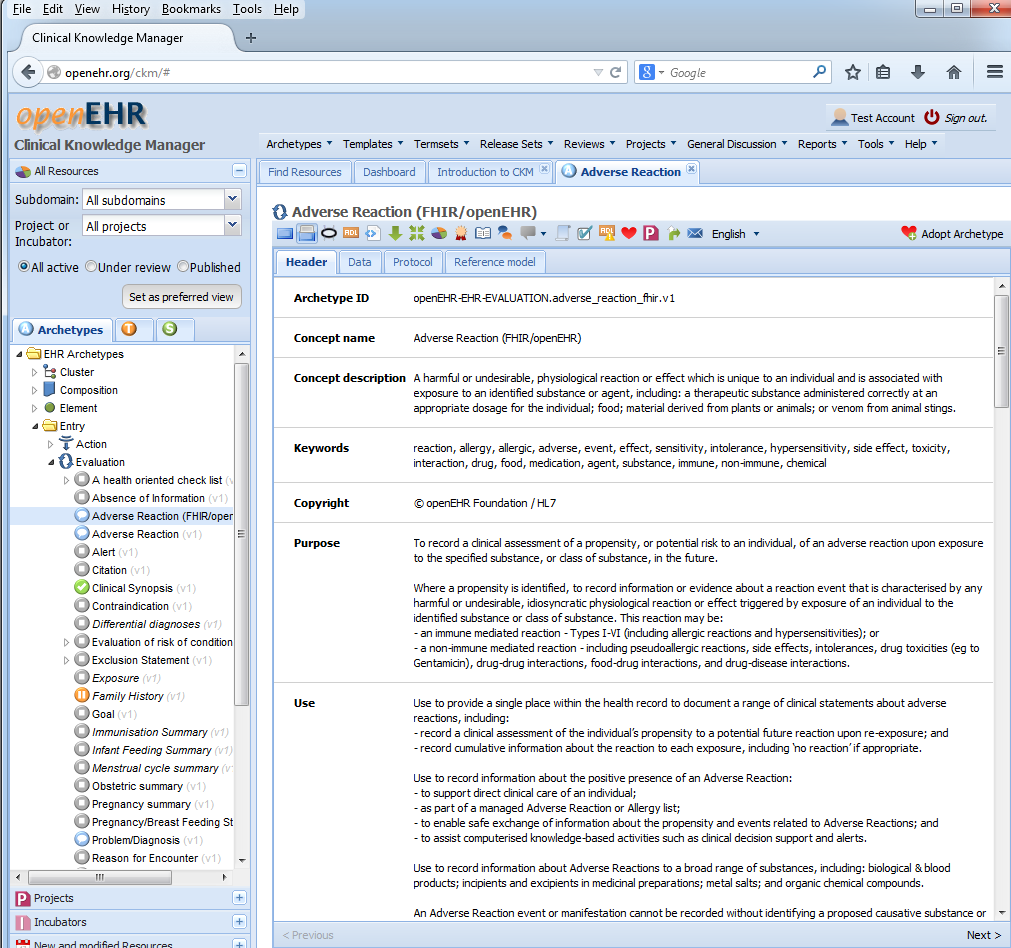
Task: Select the All active radio button
Action: pos(24,267)
